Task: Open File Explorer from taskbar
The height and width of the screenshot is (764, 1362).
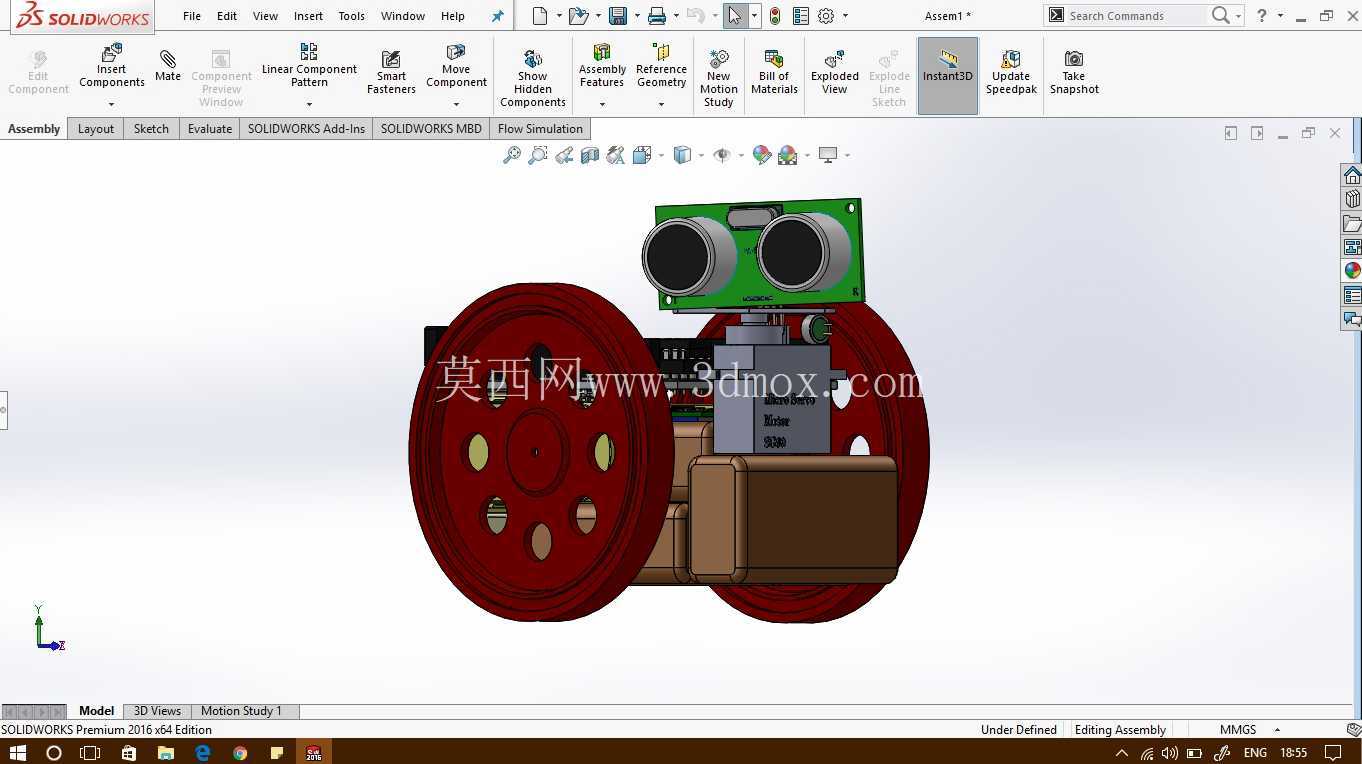Action: [165, 752]
